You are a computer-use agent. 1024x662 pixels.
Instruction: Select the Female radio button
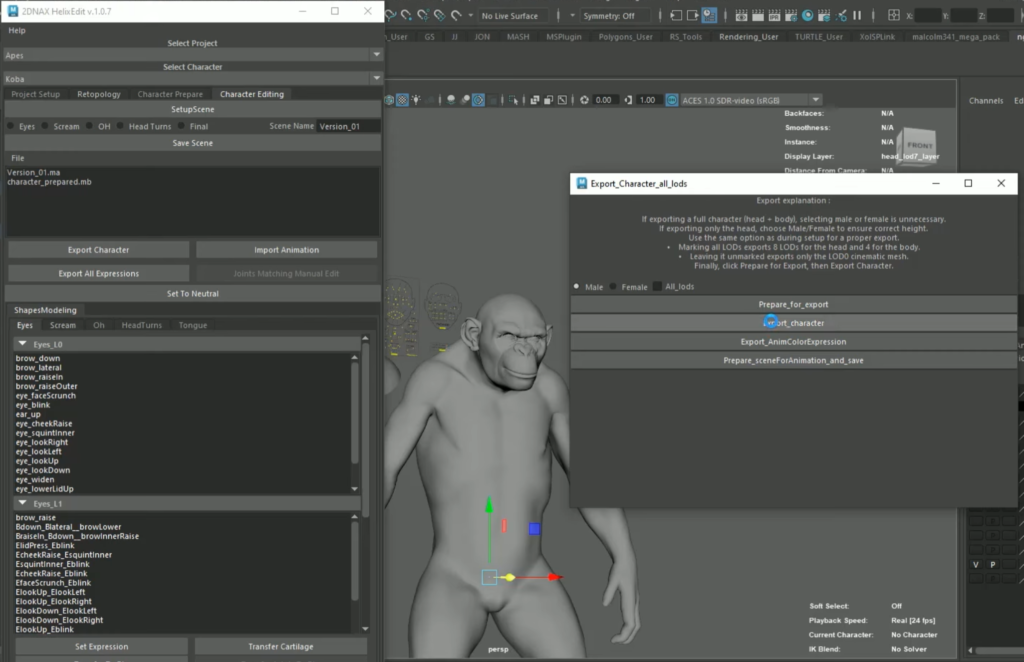pos(614,287)
